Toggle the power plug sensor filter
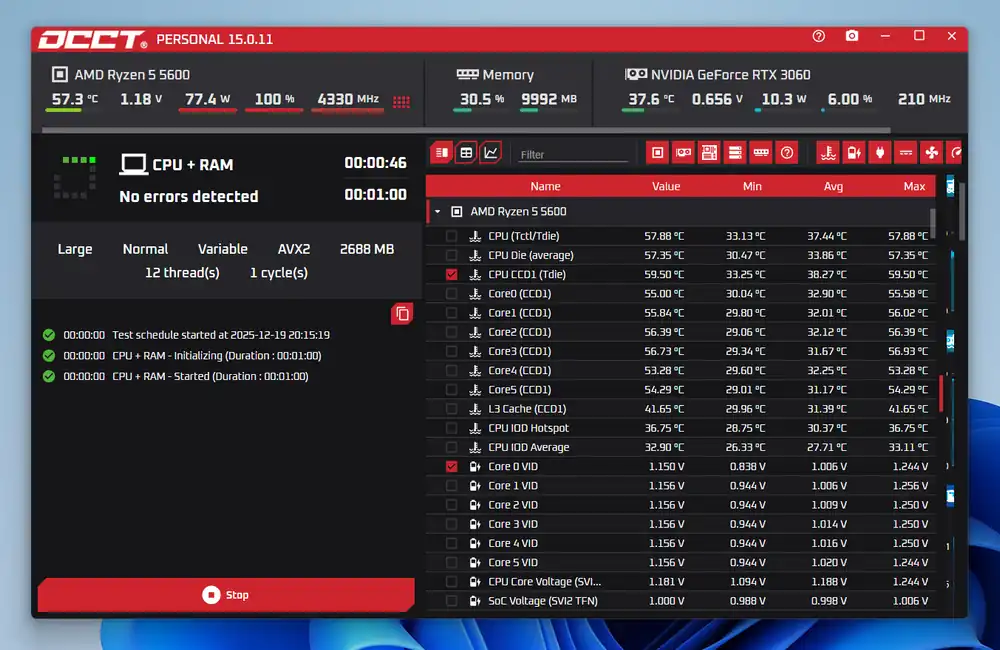Image resolution: width=1000 pixels, height=650 pixels. (x=879, y=153)
